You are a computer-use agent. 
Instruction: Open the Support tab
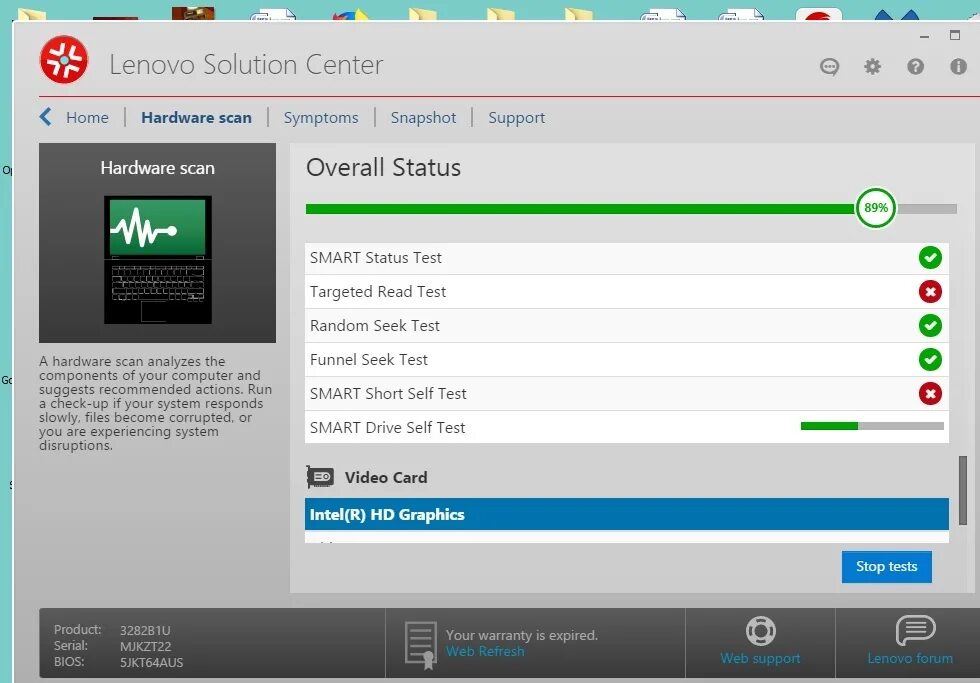(x=516, y=117)
